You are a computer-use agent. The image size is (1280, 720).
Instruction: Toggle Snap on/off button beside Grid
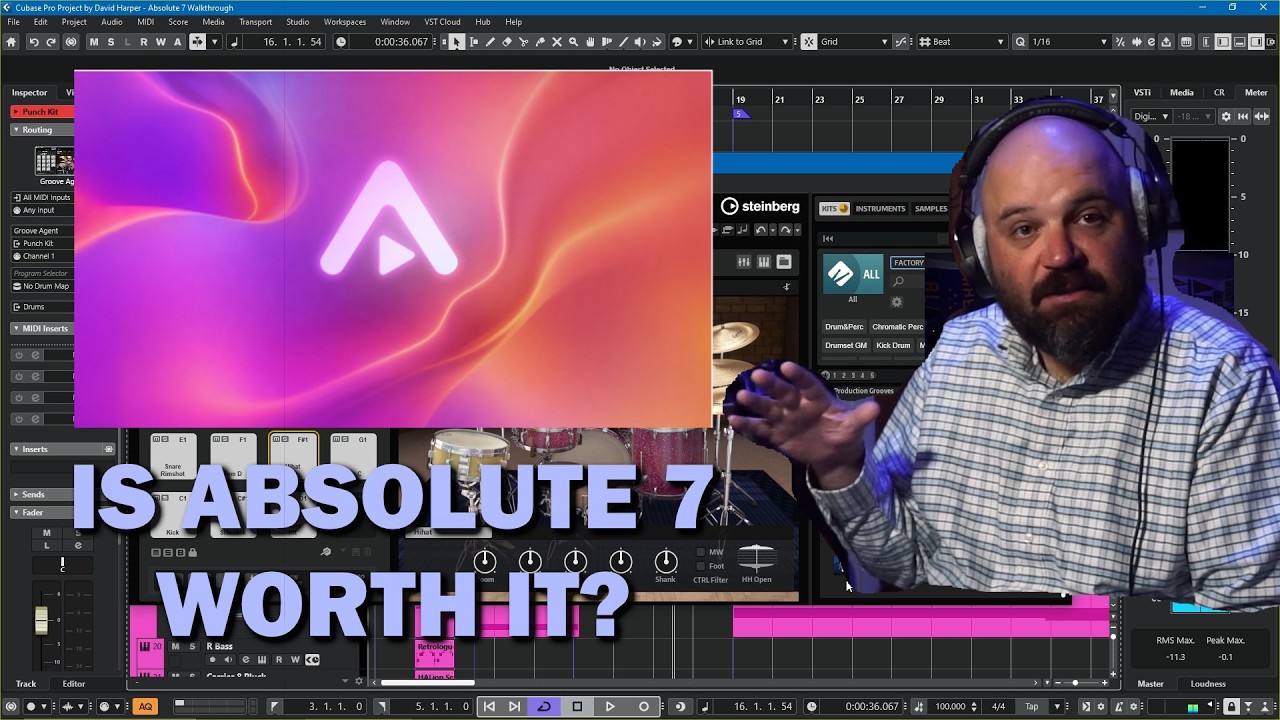(809, 42)
